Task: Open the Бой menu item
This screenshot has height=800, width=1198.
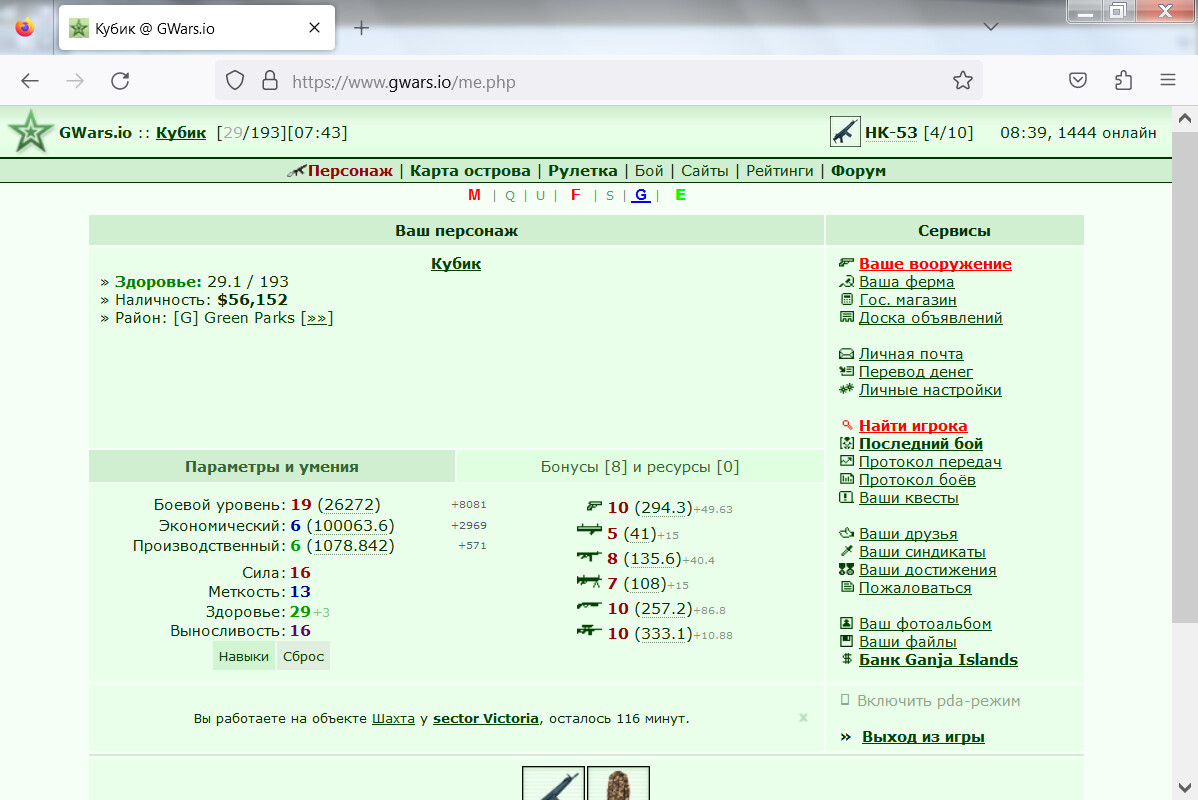Action: click(649, 170)
